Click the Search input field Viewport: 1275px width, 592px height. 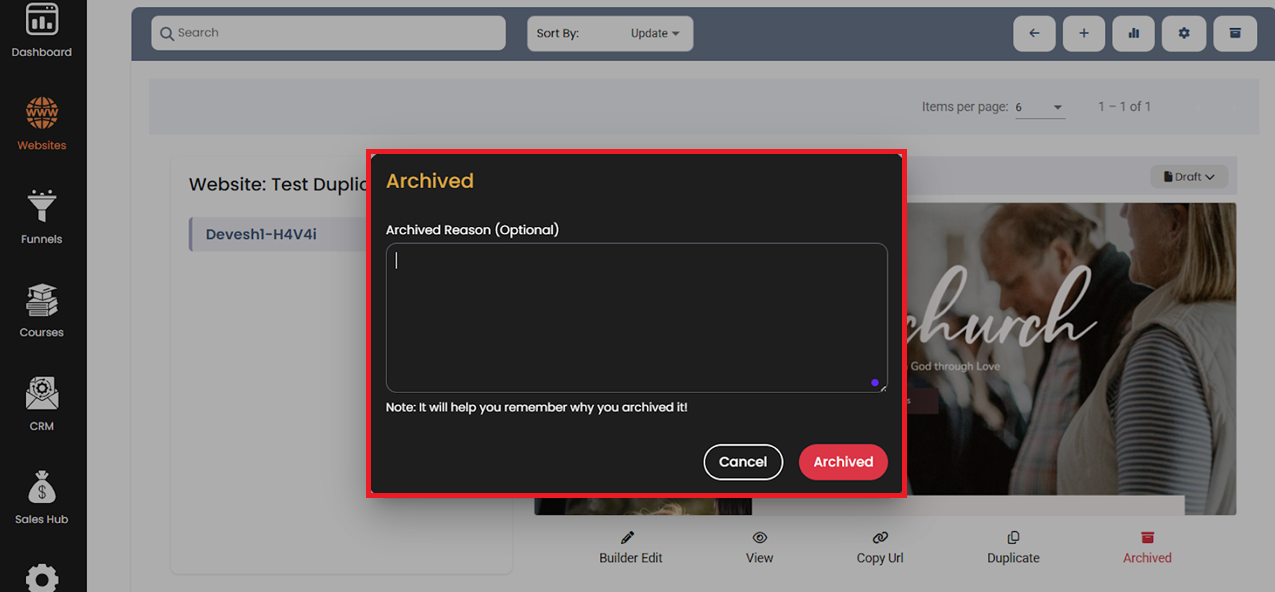[x=328, y=33]
